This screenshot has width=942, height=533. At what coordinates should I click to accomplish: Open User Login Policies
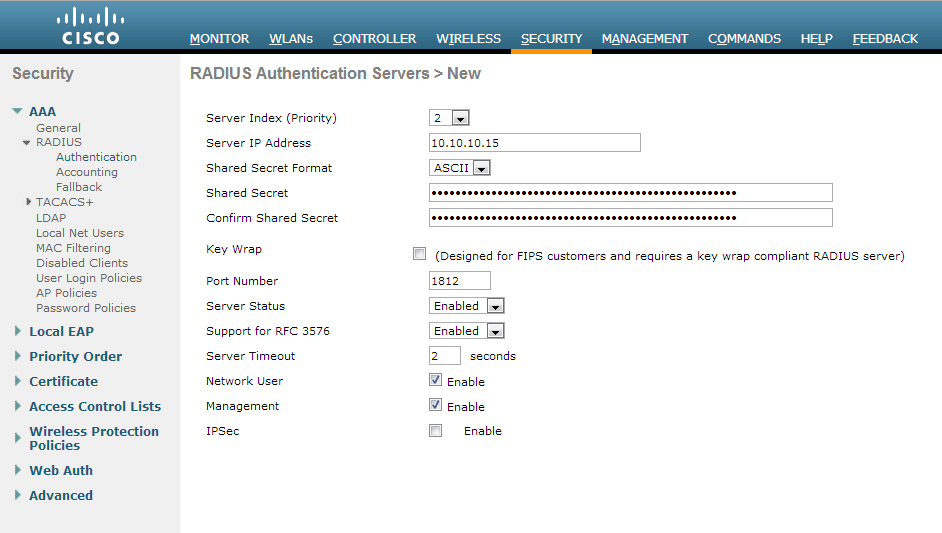point(89,278)
